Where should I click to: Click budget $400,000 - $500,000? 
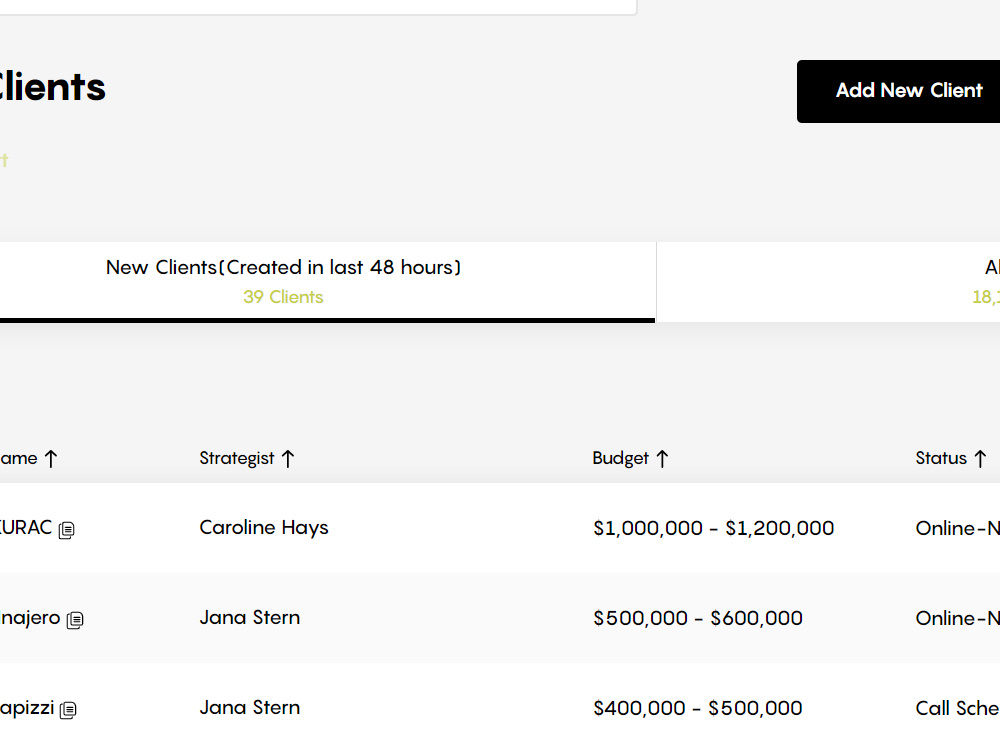point(698,708)
